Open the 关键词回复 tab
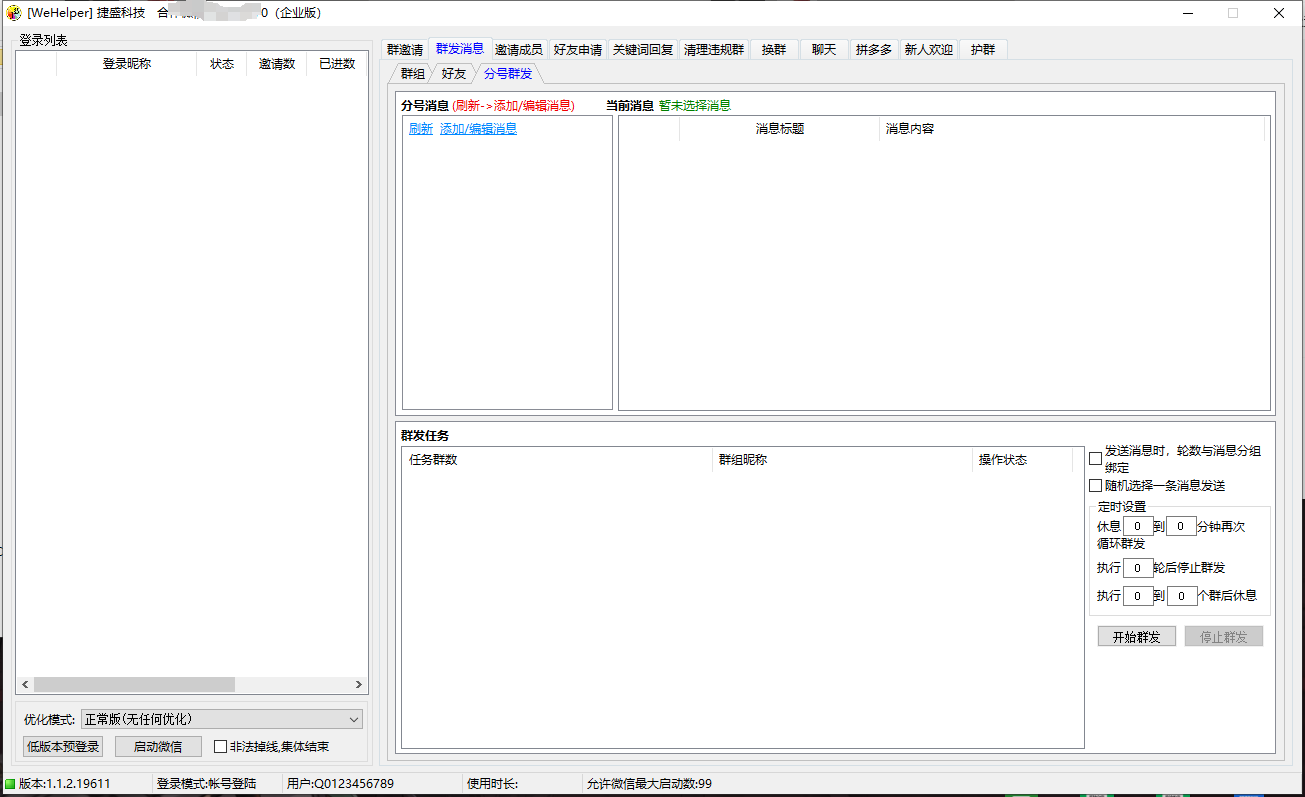Image resolution: width=1305 pixels, height=797 pixels. 643,50
